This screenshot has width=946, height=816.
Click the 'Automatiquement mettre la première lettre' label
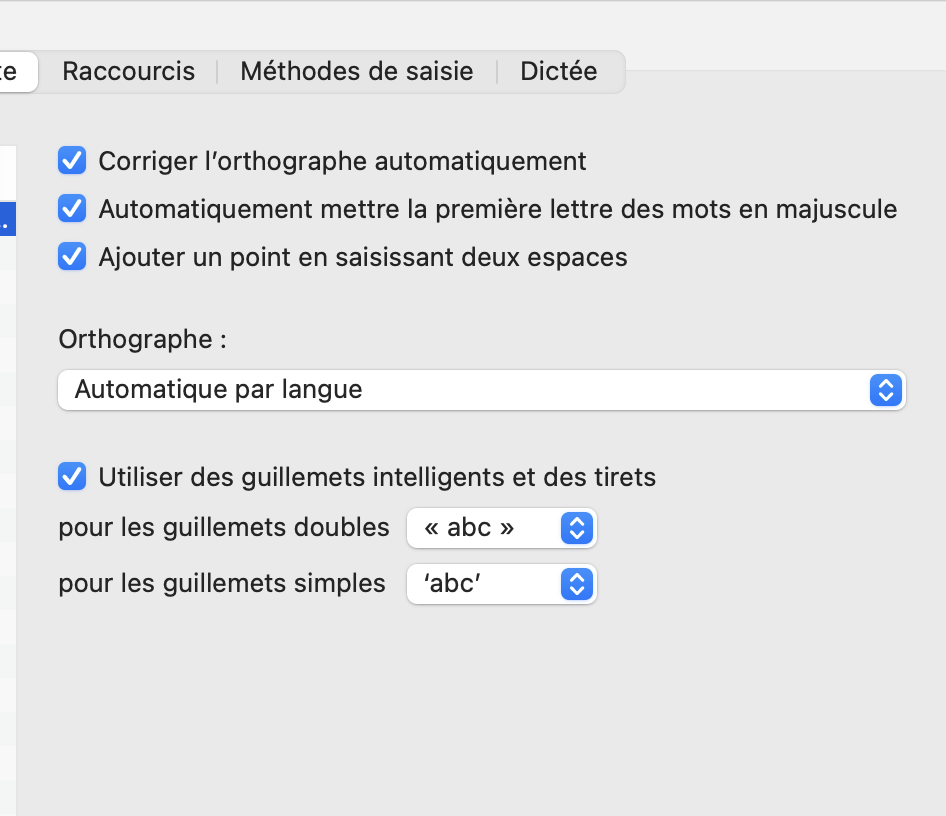(x=497, y=210)
